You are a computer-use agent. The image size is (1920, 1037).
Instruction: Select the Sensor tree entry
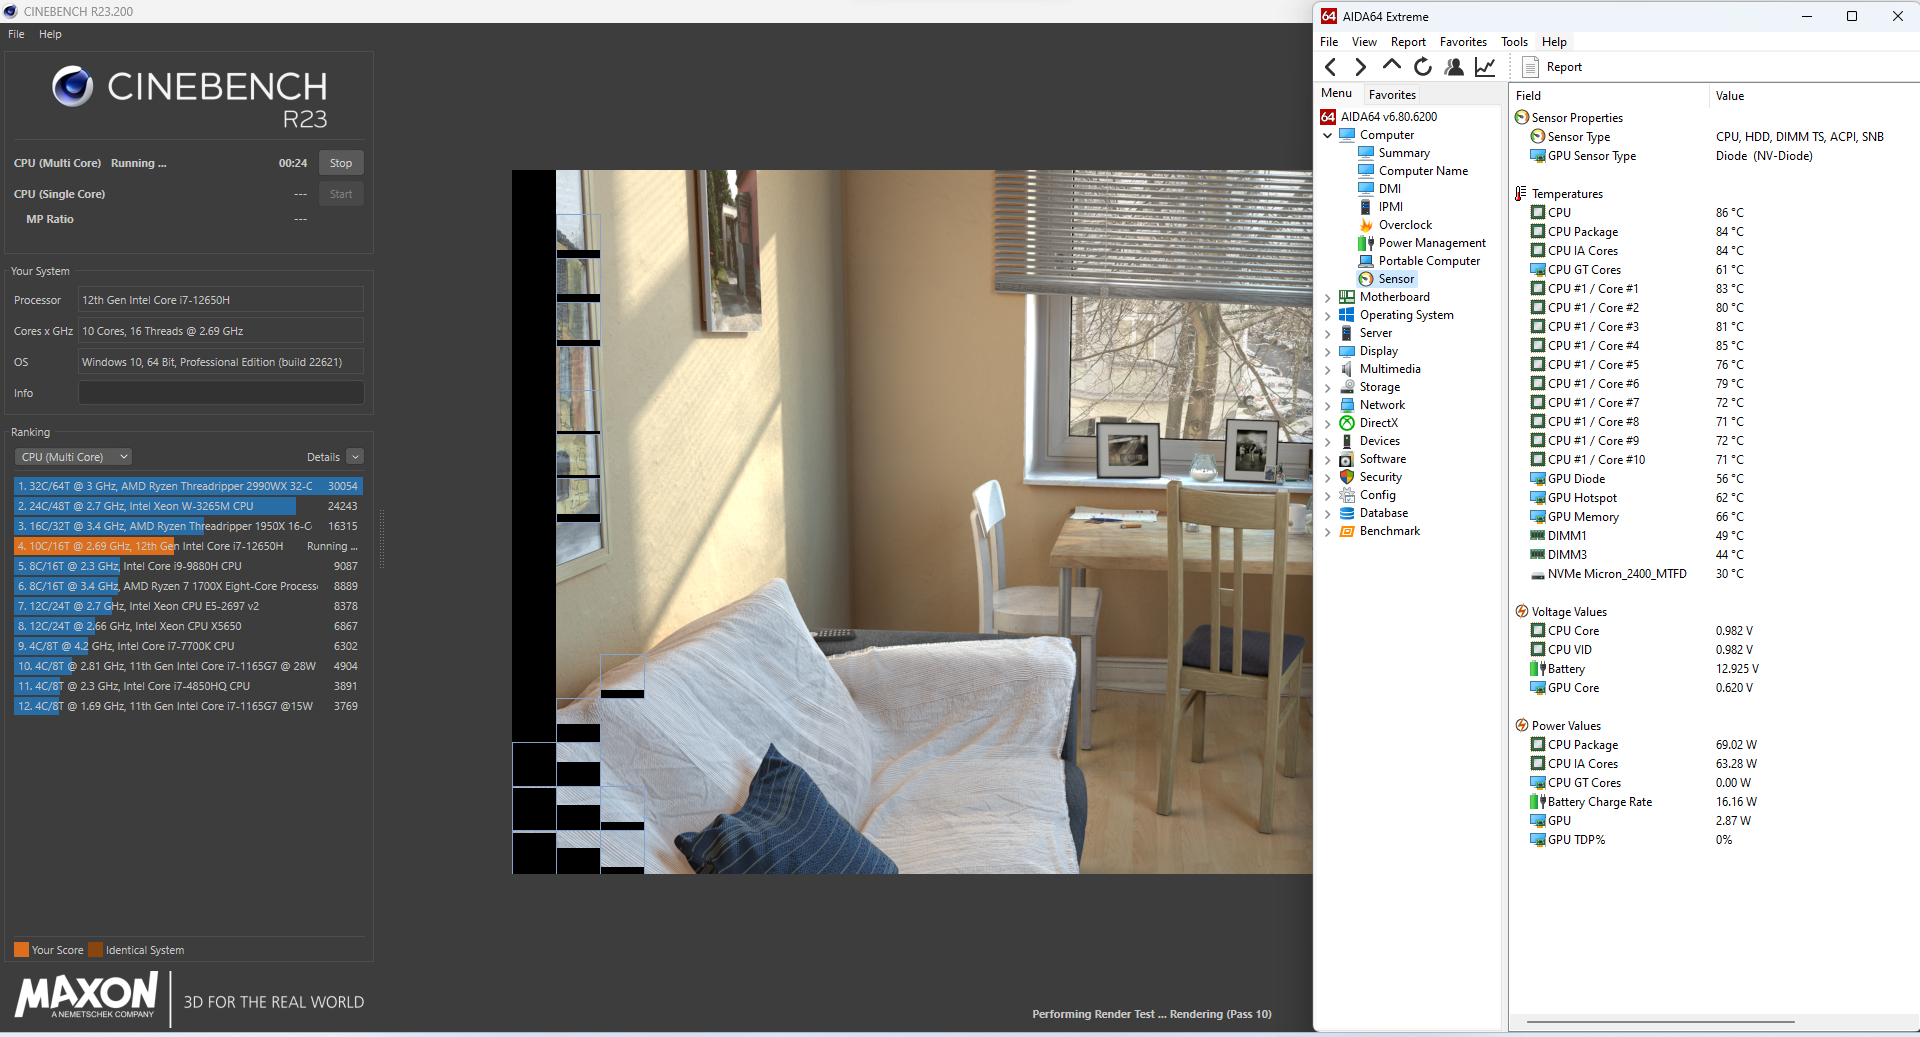[1396, 279]
